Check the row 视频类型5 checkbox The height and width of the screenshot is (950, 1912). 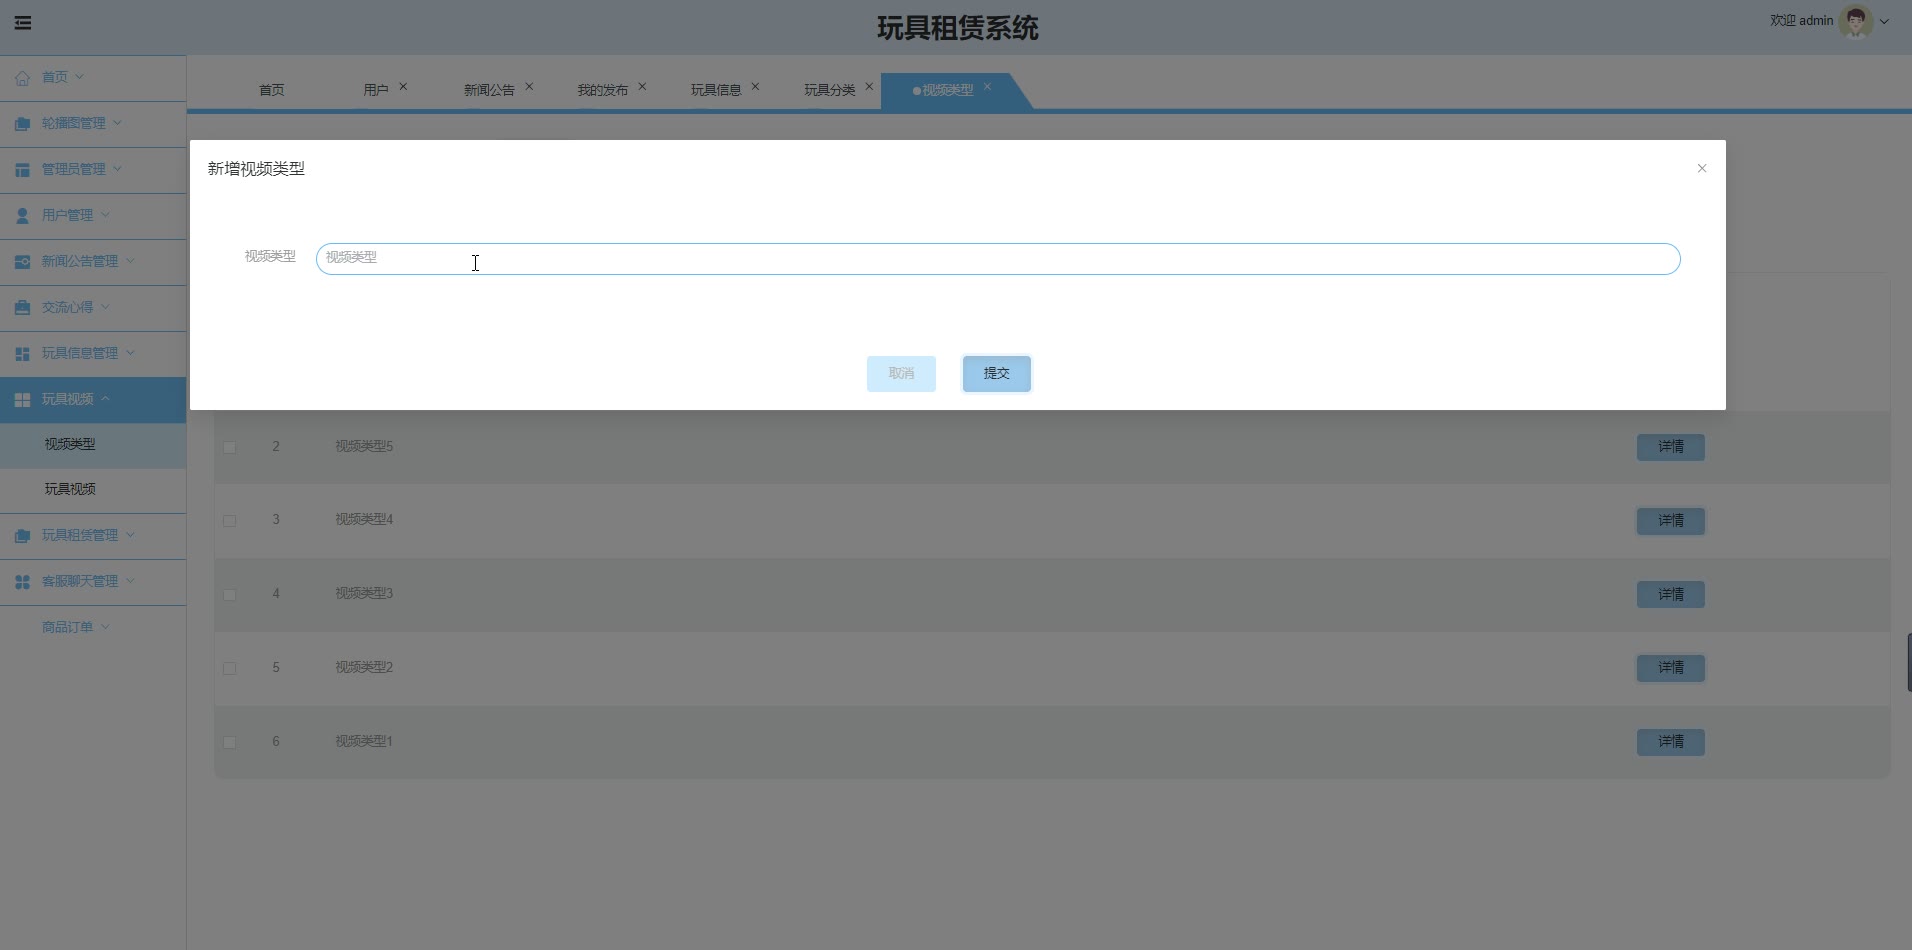click(x=230, y=447)
